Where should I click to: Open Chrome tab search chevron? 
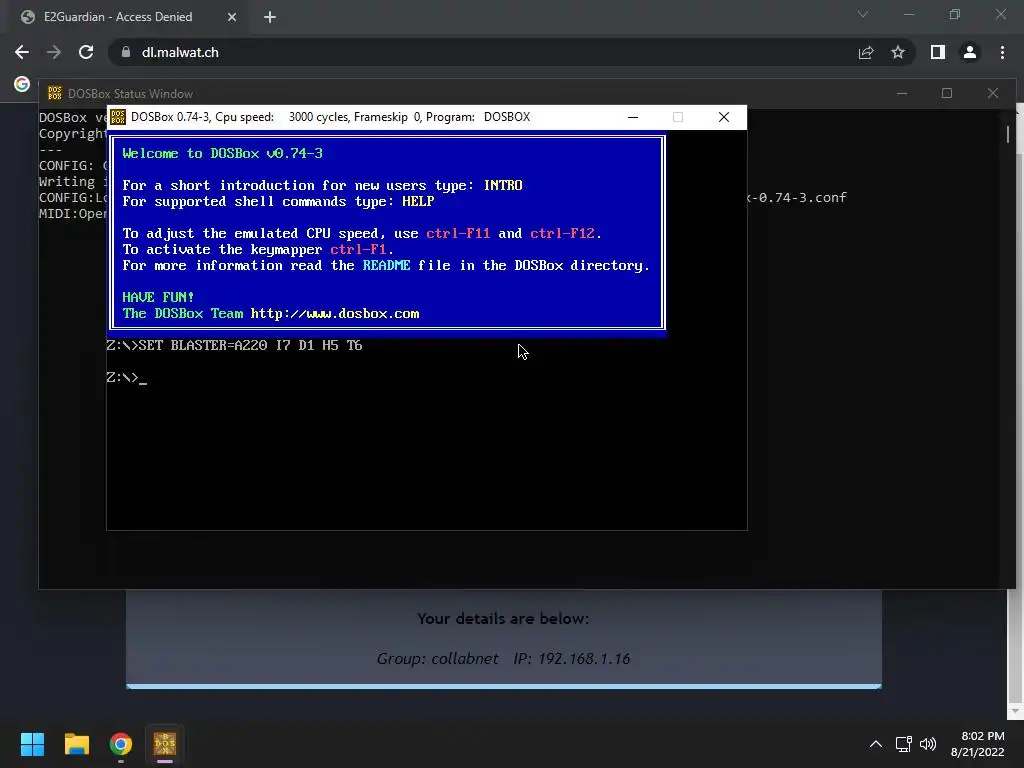pos(863,14)
